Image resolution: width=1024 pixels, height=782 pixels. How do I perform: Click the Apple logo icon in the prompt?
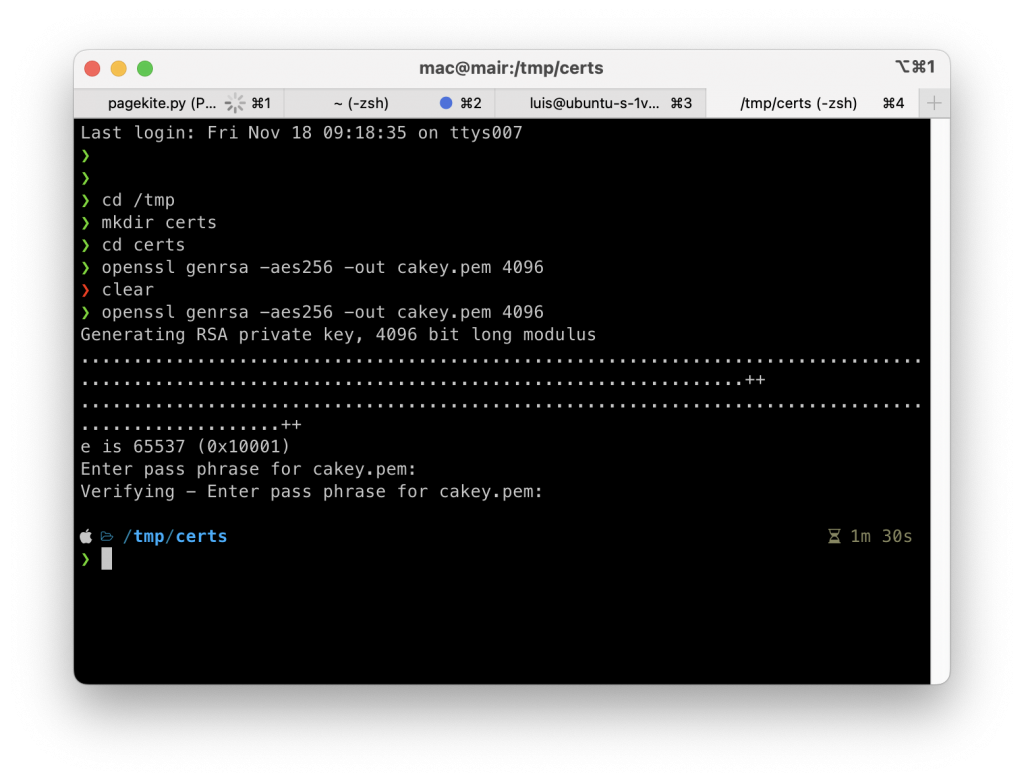(86, 536)
